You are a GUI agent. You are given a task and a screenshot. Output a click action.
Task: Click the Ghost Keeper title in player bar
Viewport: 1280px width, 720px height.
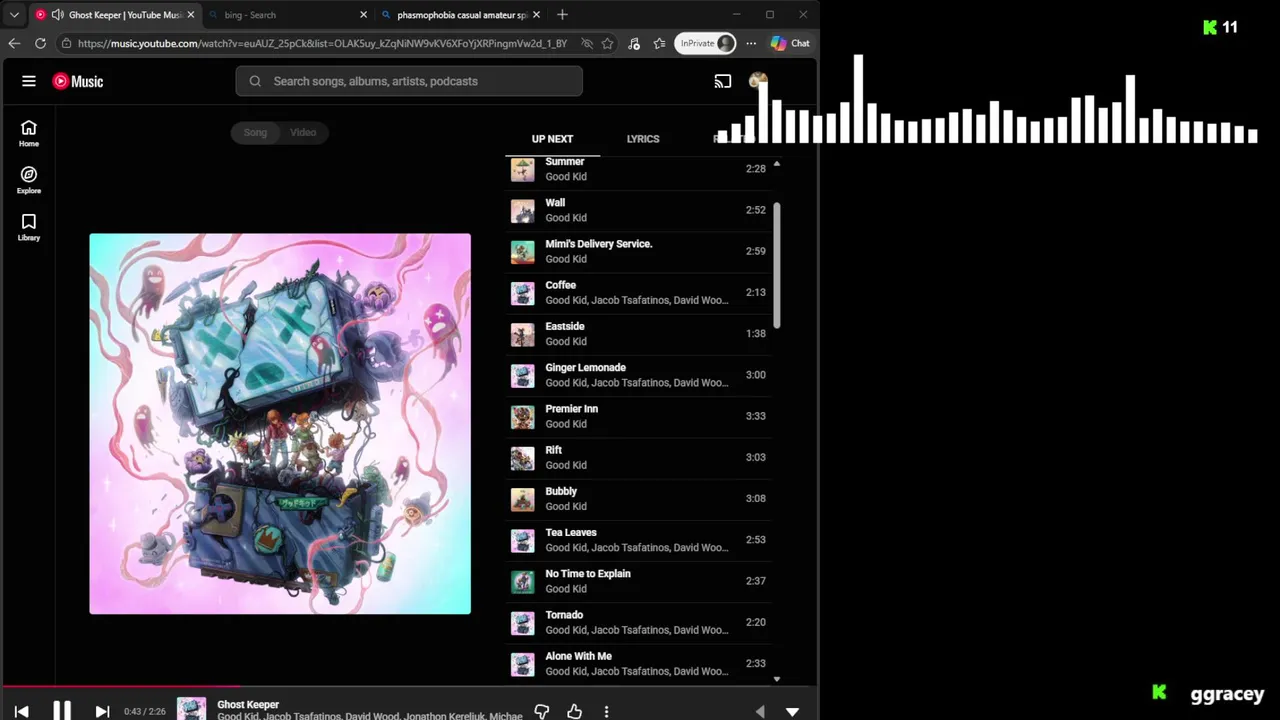click(x=248, y=704)
